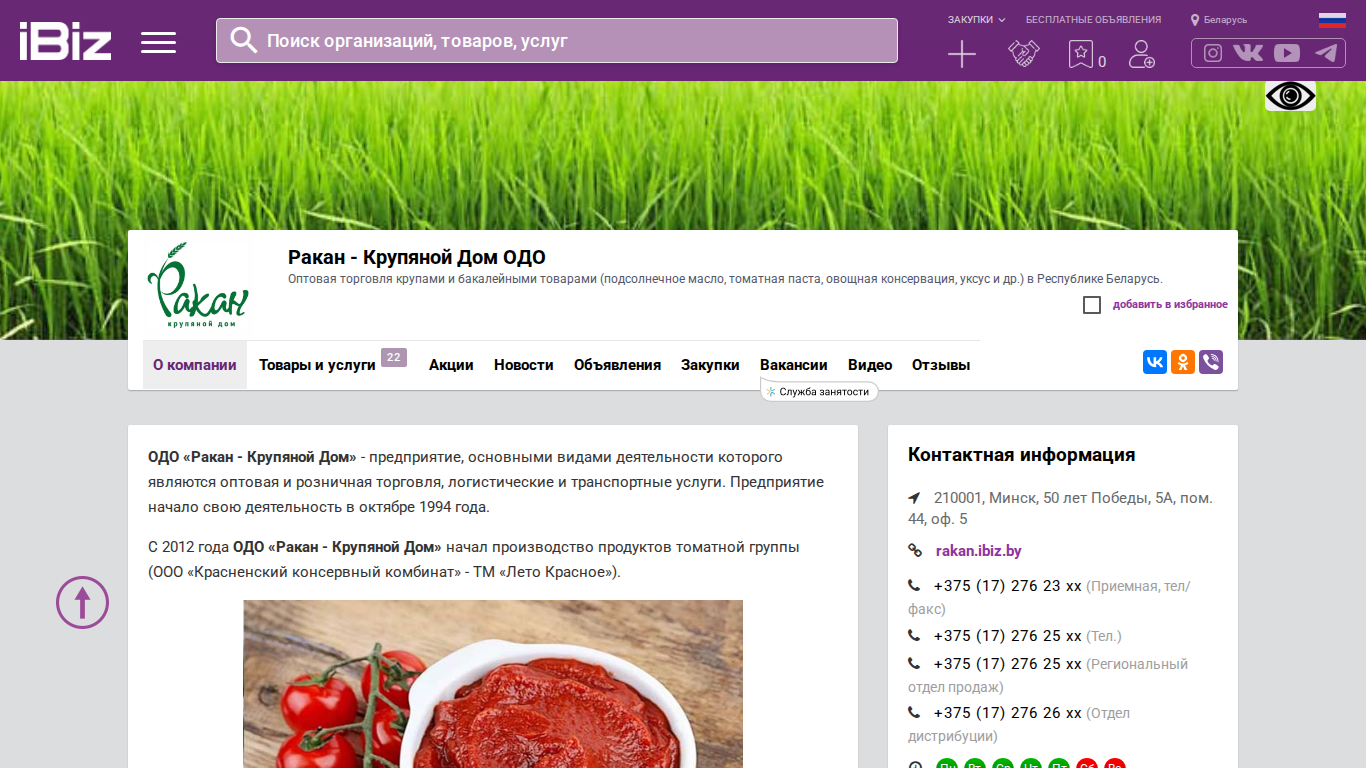Open БЕСПЛАТНЫЕ ОБЪЯВЛЕНИЯ link
Screen dimensions: 1366x768
click(x=1094, y=20)
